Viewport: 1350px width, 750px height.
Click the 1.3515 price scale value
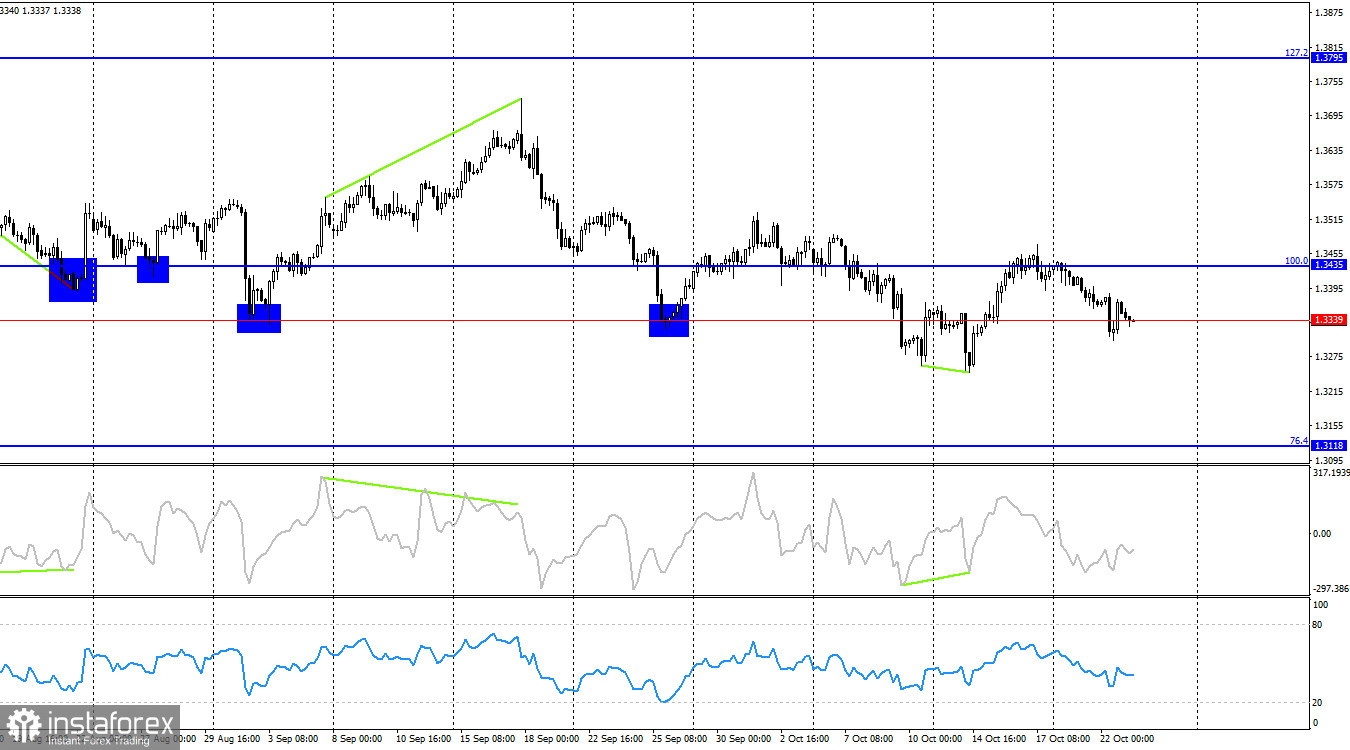coord(1330,219)
